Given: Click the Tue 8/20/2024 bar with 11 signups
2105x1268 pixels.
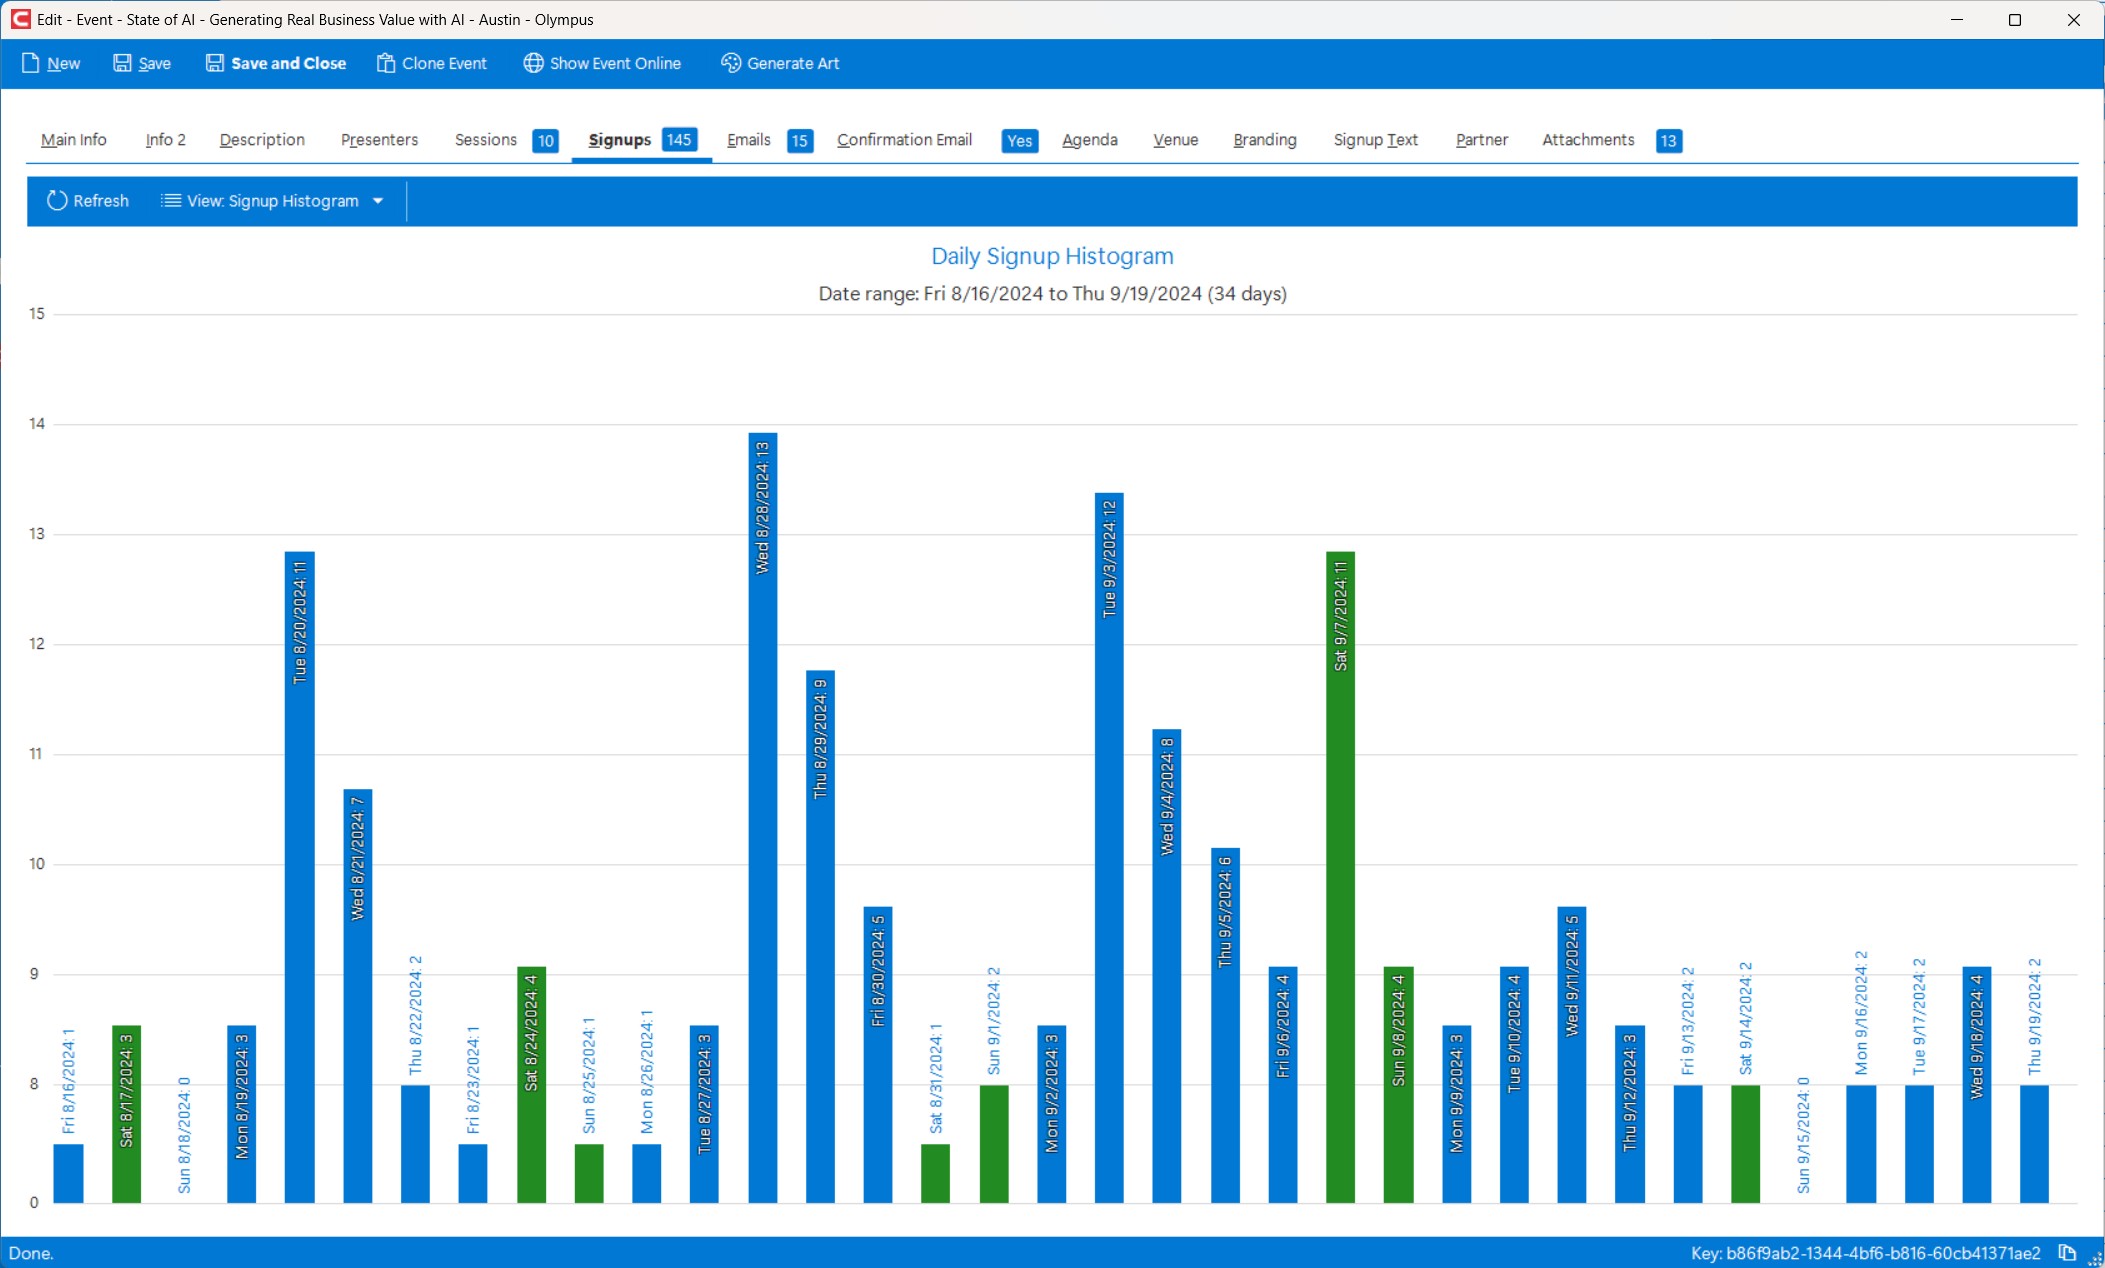Looking at the screenshot, I should (x=300, y=877).
